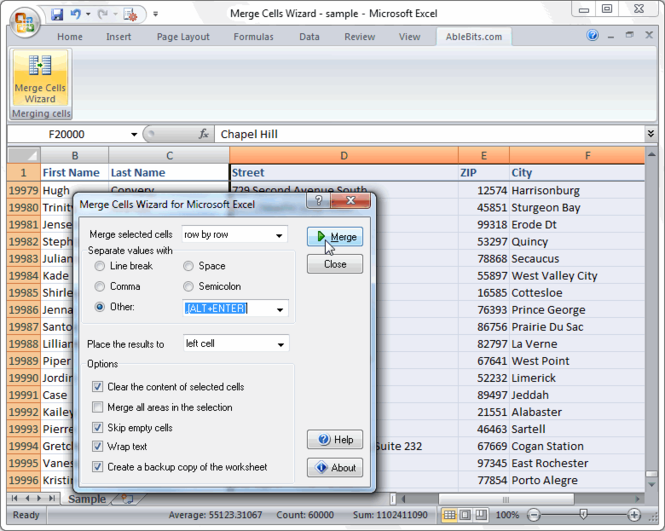Expand the formula bar

[651, 134]
